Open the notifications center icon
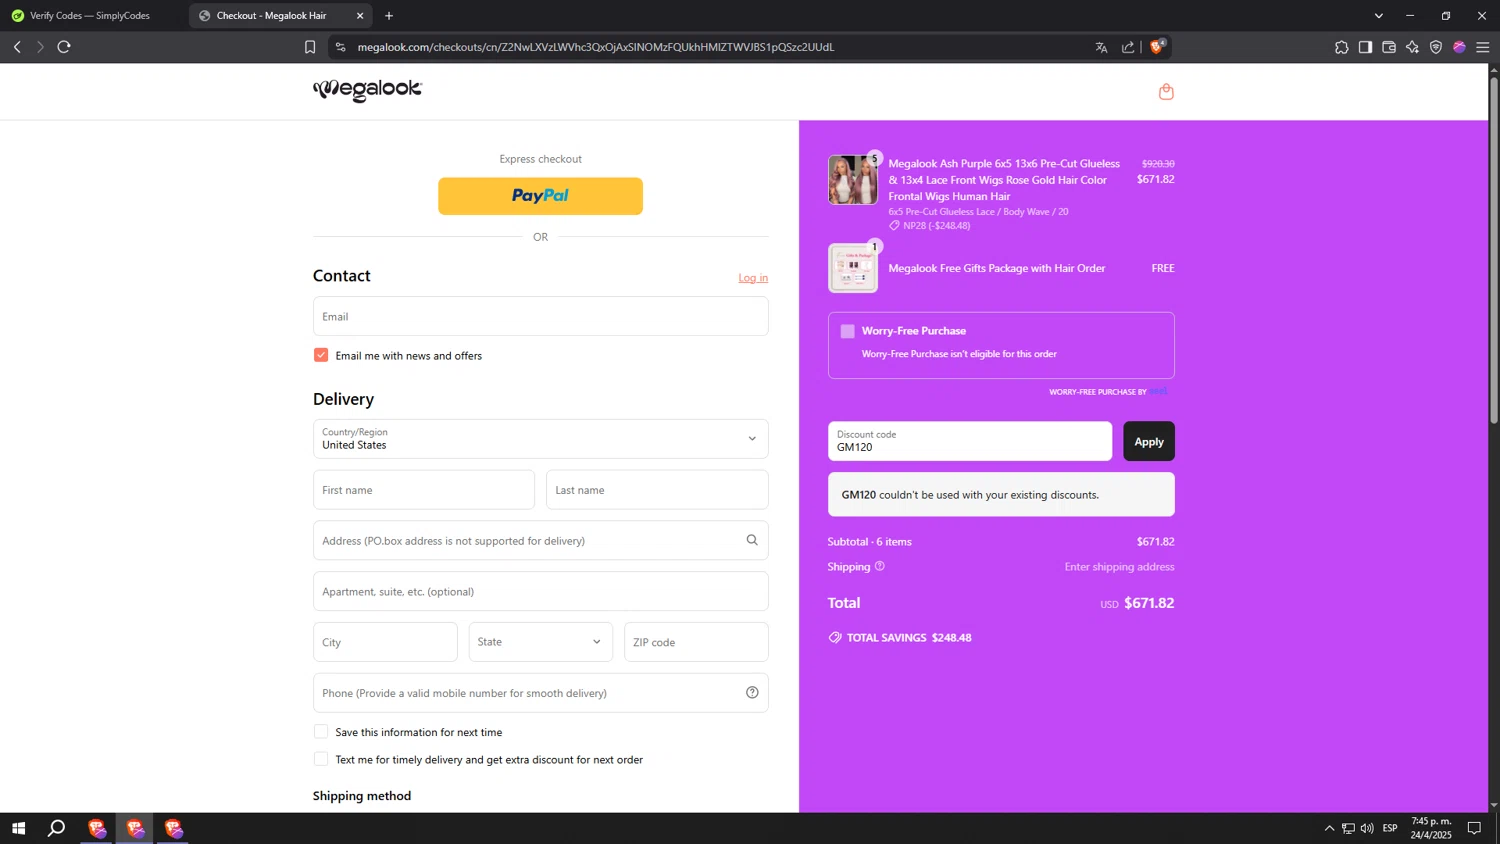Image resolution: width=1500 pixels, height=844 pixels. (x=1474, y=828)
